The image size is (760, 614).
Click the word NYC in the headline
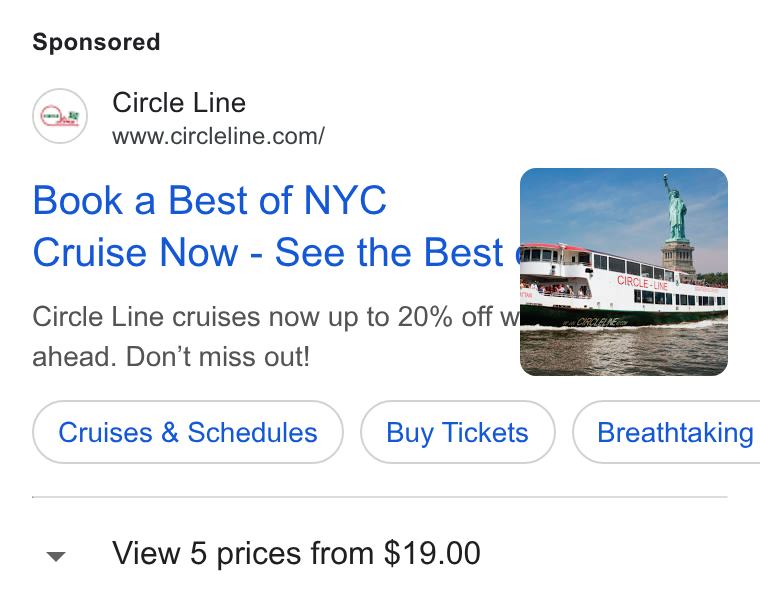pyautogui.click(x=345, y=200)
